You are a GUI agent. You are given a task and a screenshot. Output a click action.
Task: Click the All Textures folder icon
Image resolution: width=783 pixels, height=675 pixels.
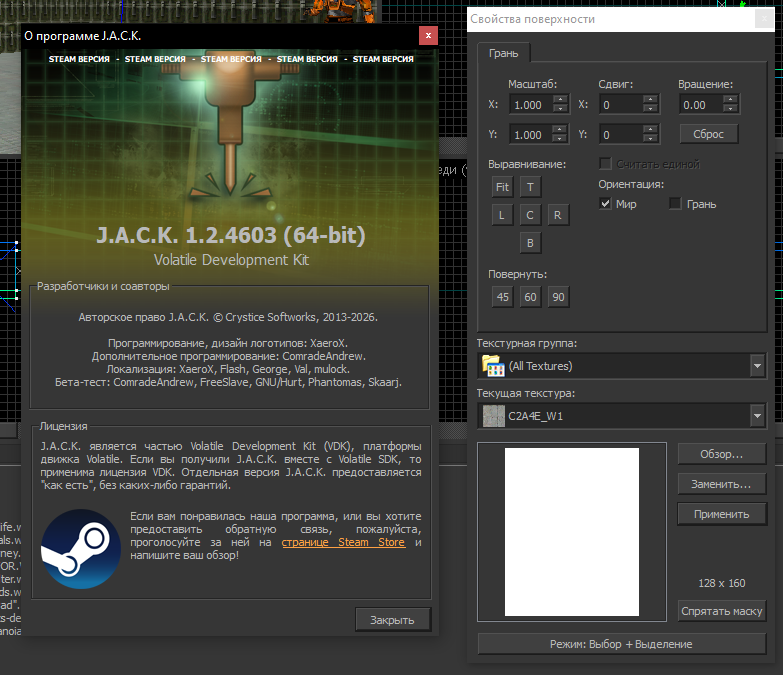[493, 366]
